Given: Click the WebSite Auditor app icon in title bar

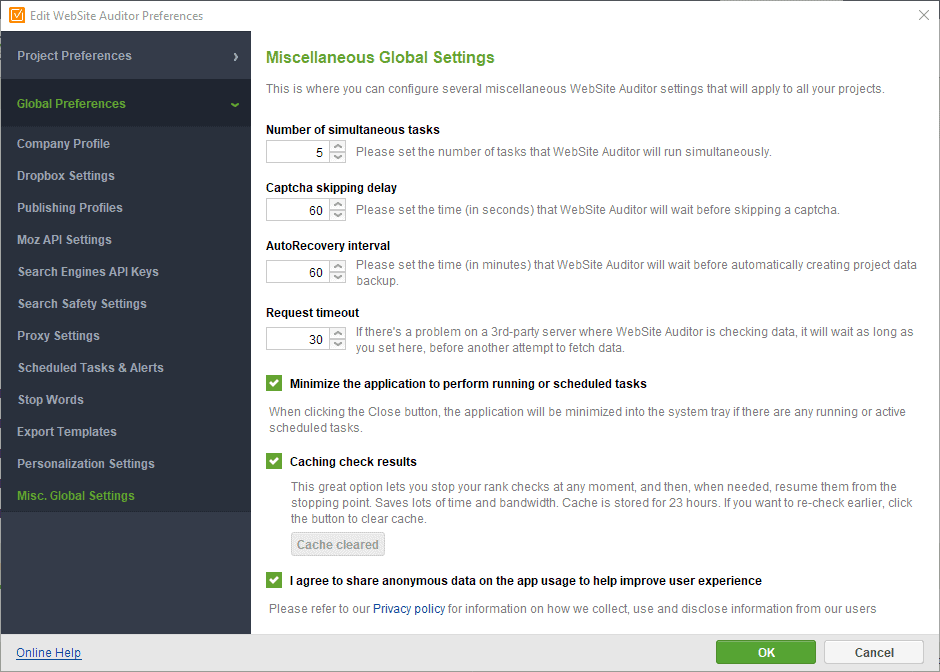Looking at the screenshot, I should coord(17,15).
